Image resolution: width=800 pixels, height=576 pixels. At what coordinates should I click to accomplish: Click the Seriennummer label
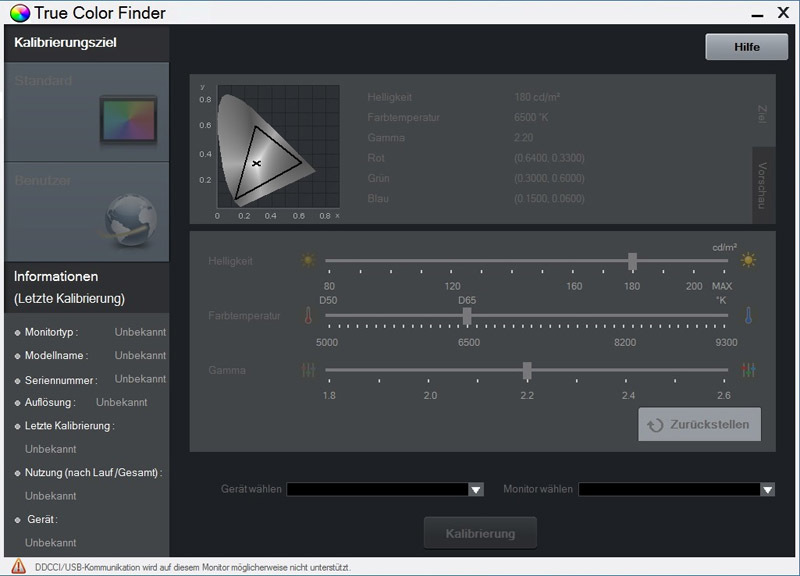61,380
